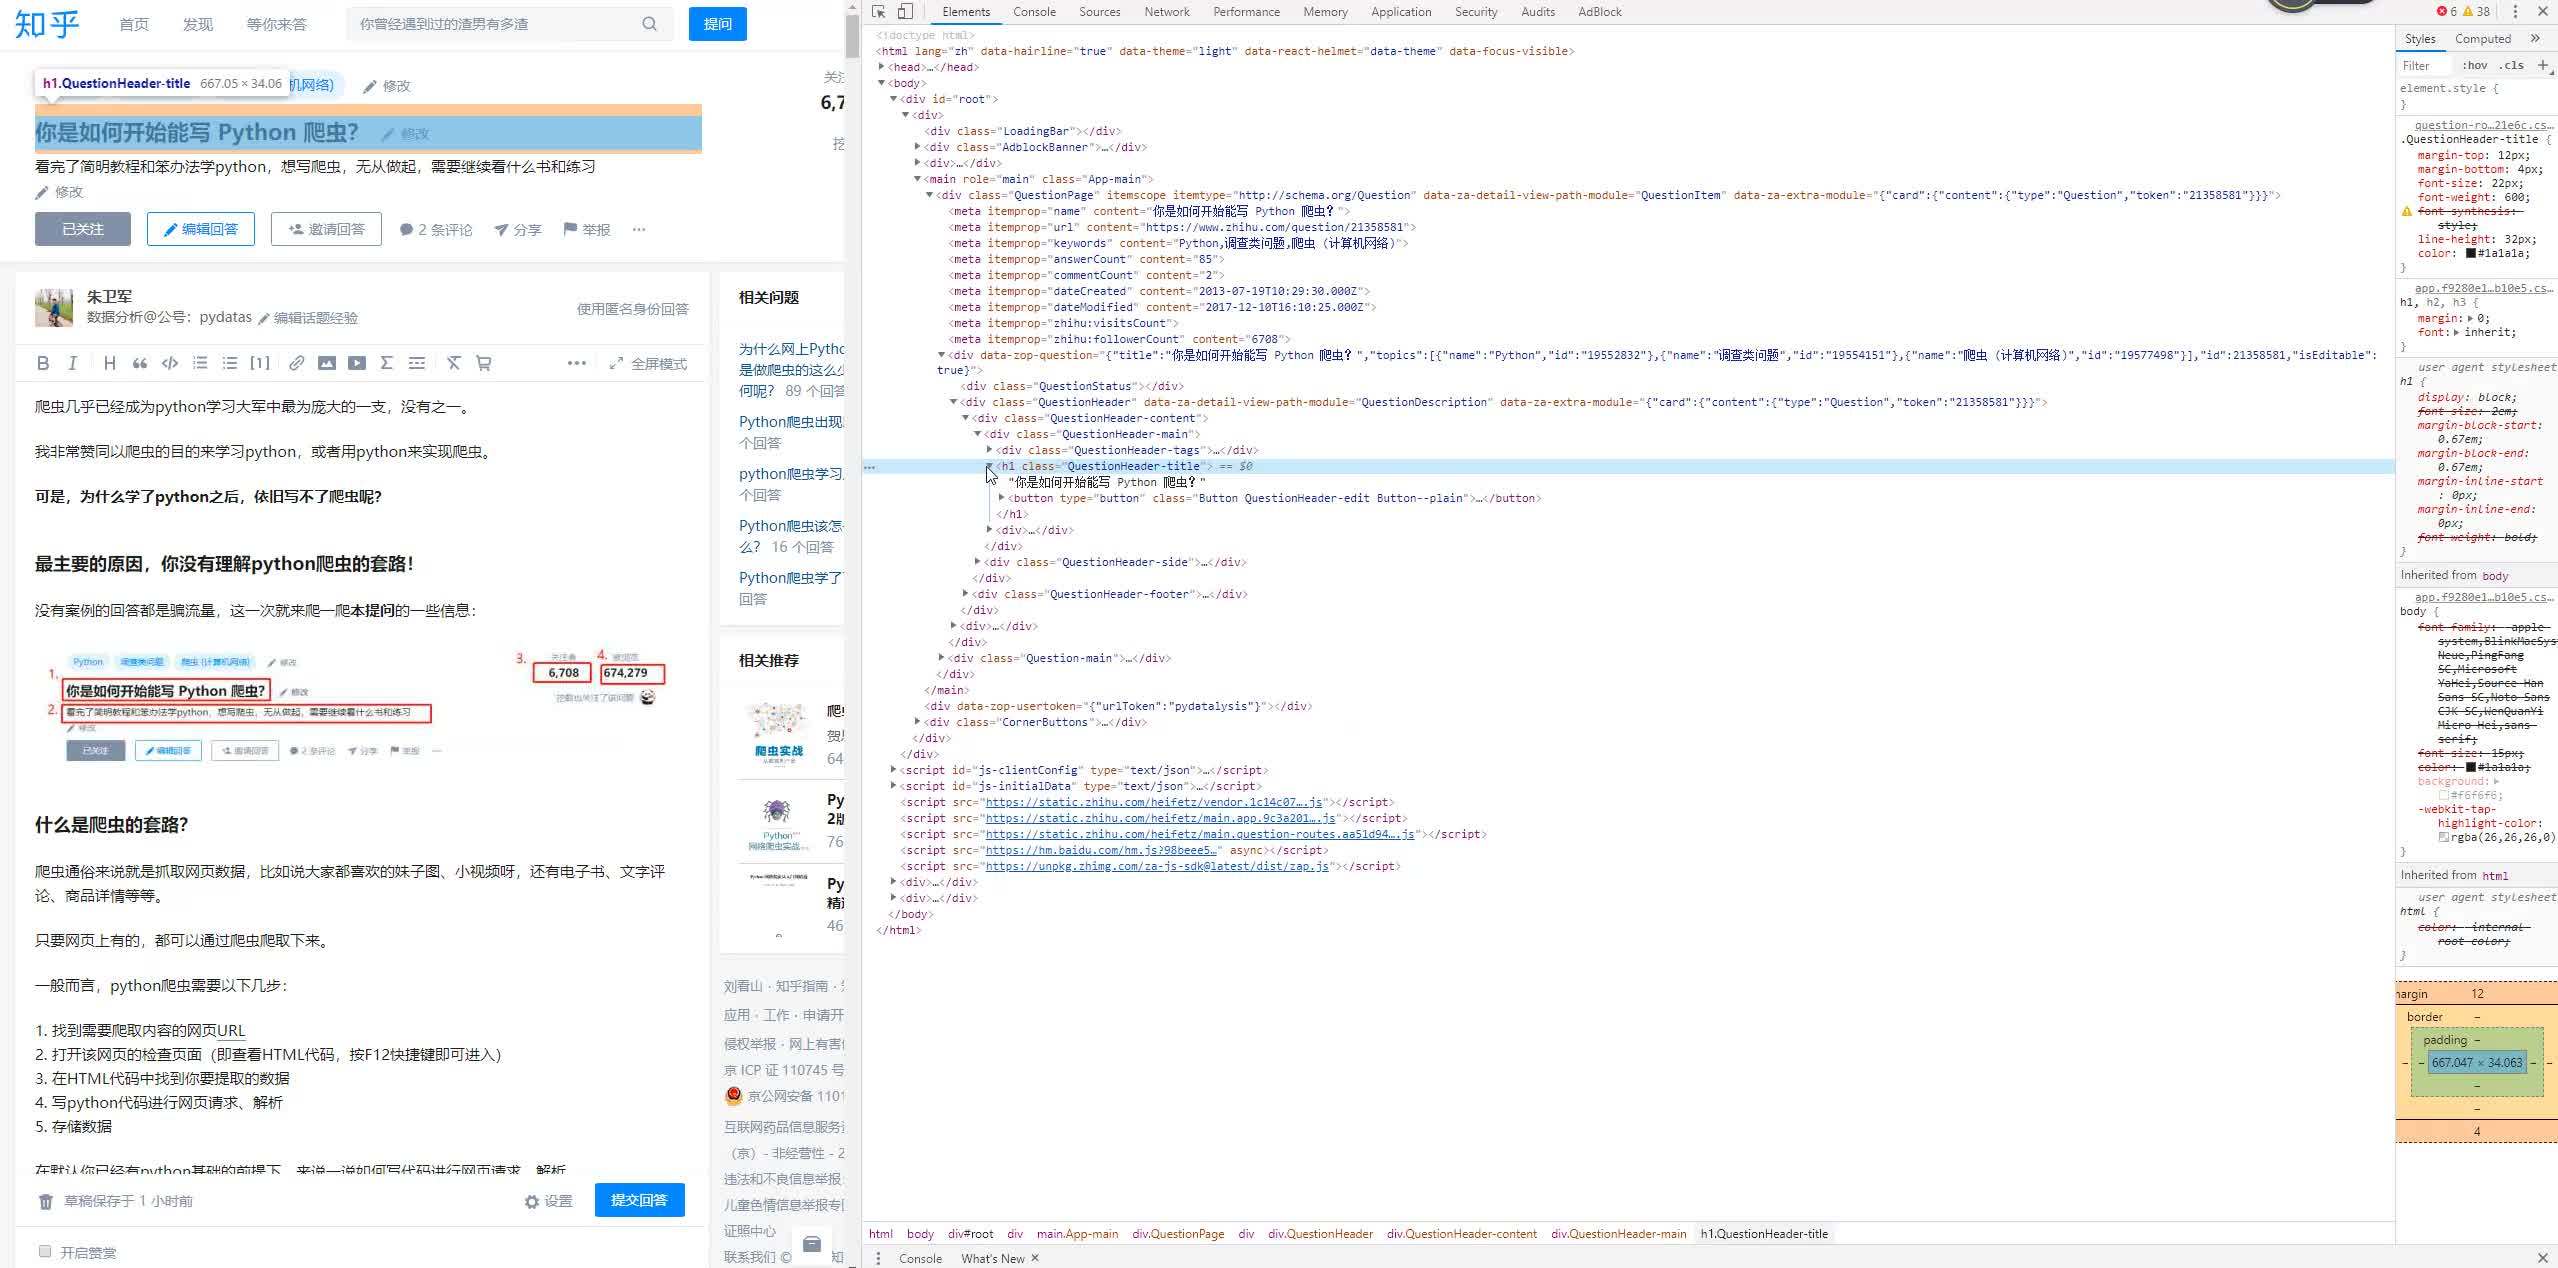Click the yellow warning count indicator
The image size is (2558, 1268).
[x=2476, y=12]
